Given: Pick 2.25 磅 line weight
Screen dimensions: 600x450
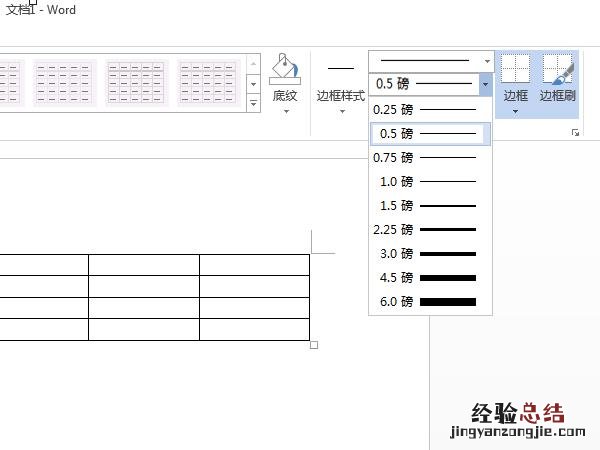Looking at the screenshot, I should 430,230.
